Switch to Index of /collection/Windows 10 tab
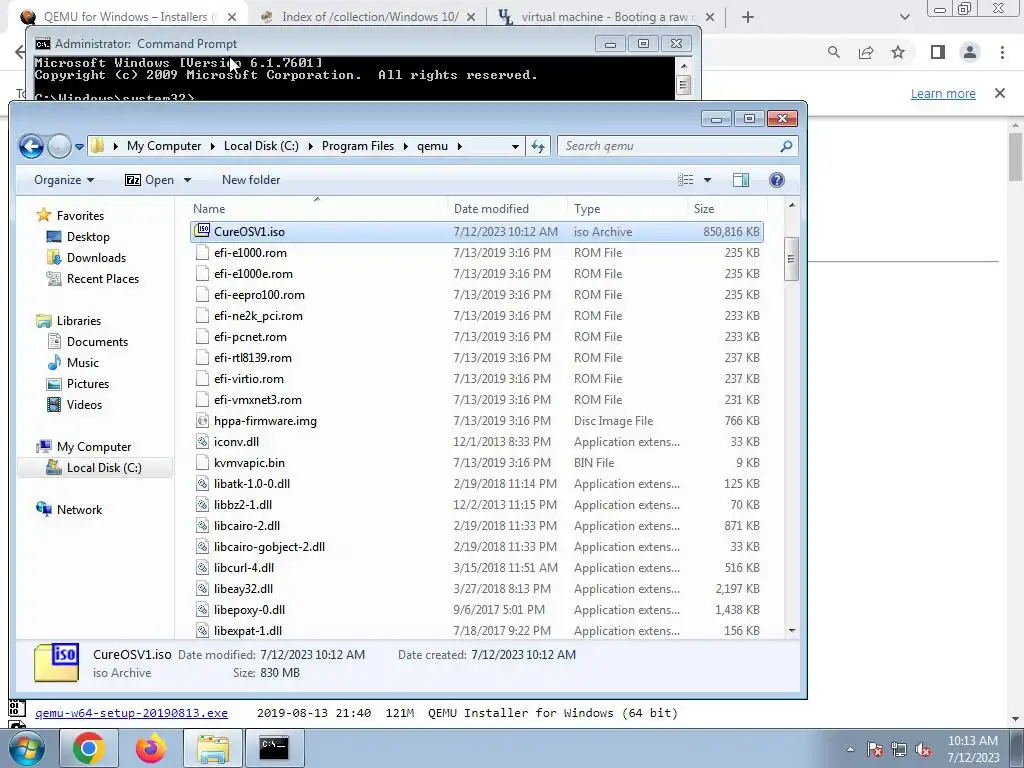Screen dimensions: 1024x768 pyautogui.click(x=370, y=17)
